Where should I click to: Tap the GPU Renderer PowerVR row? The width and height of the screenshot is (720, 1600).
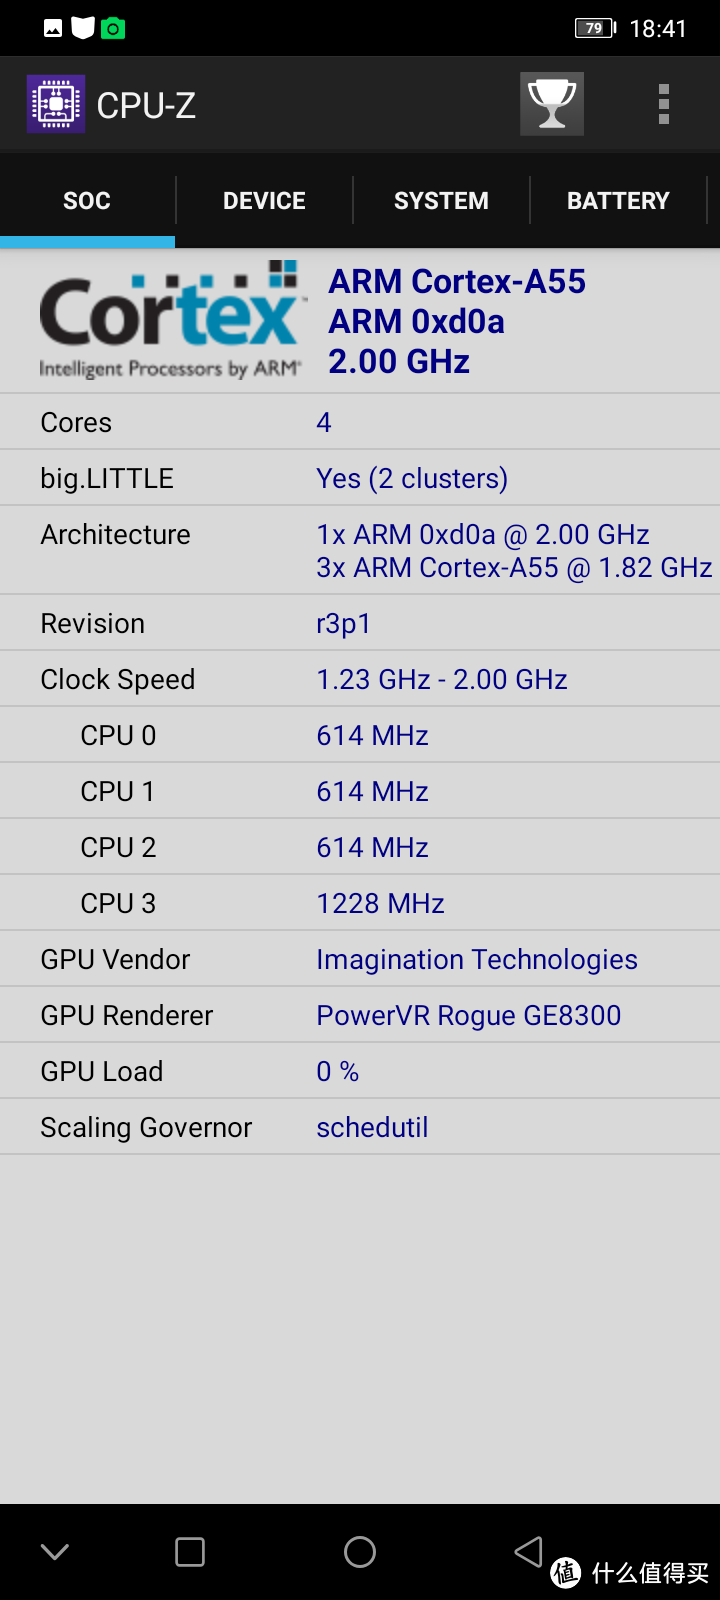click(x=360, y=1015)
